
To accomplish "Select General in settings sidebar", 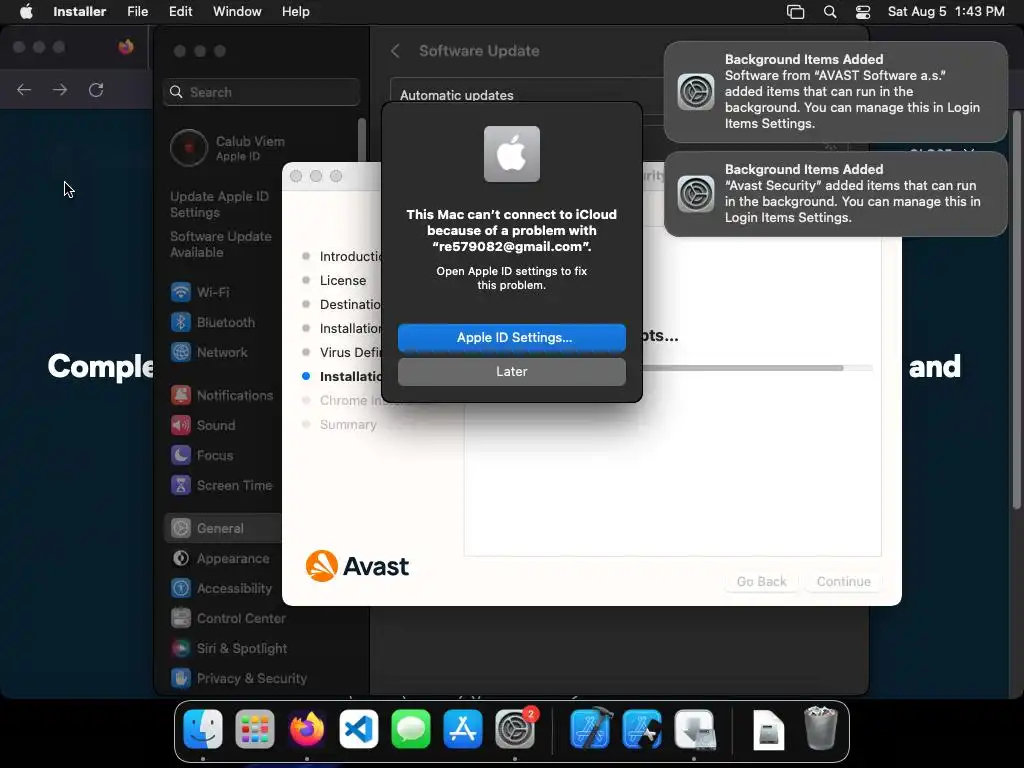I will pyautogui.click(x=223, y=528).
